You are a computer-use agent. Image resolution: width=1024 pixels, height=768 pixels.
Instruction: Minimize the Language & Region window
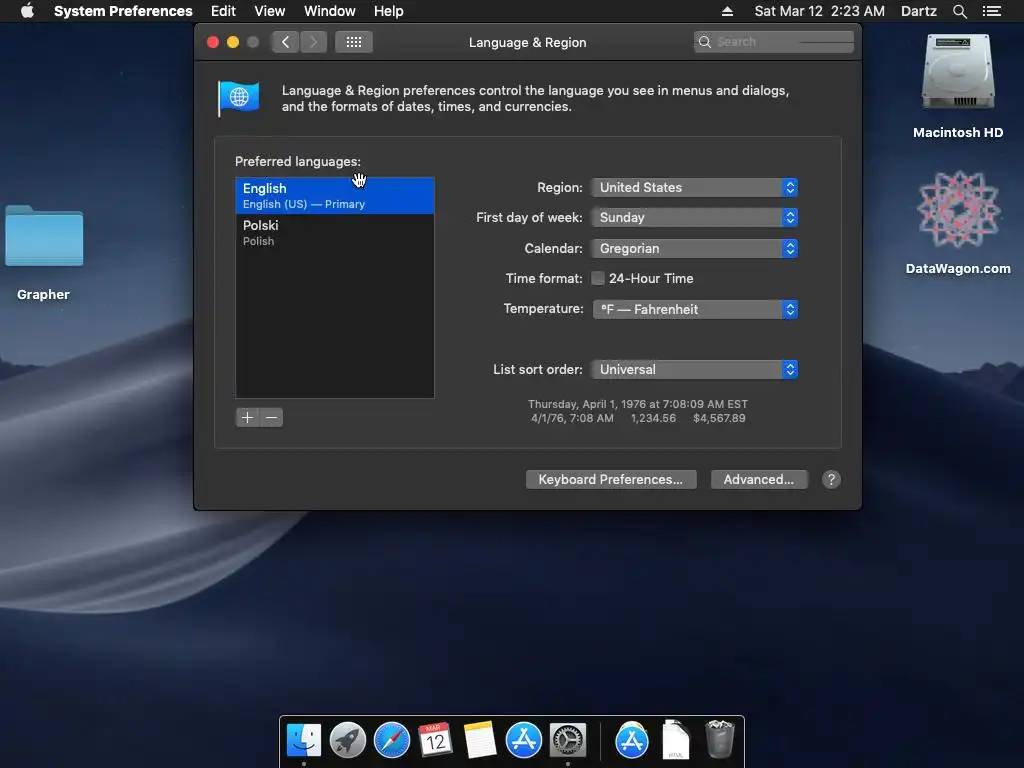(x=232, y=42)
